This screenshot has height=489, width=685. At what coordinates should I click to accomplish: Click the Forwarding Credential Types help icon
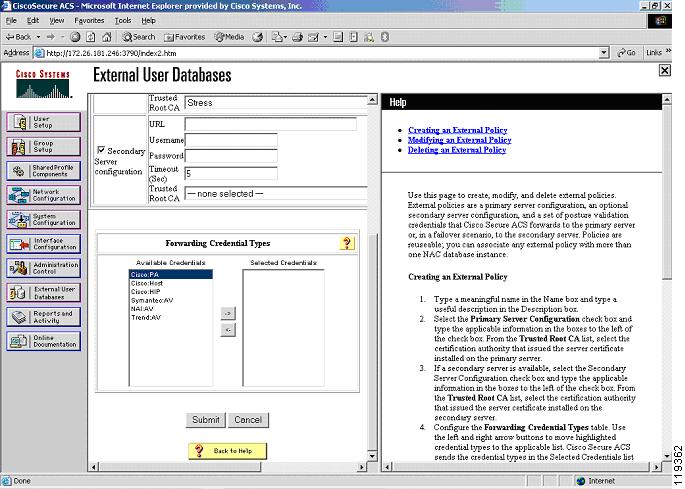coord(347,243)
